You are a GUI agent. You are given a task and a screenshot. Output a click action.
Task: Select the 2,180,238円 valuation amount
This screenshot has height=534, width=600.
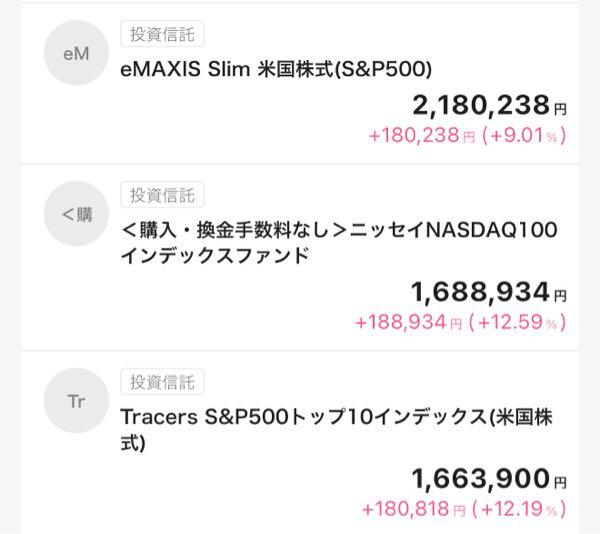point(489,105)
